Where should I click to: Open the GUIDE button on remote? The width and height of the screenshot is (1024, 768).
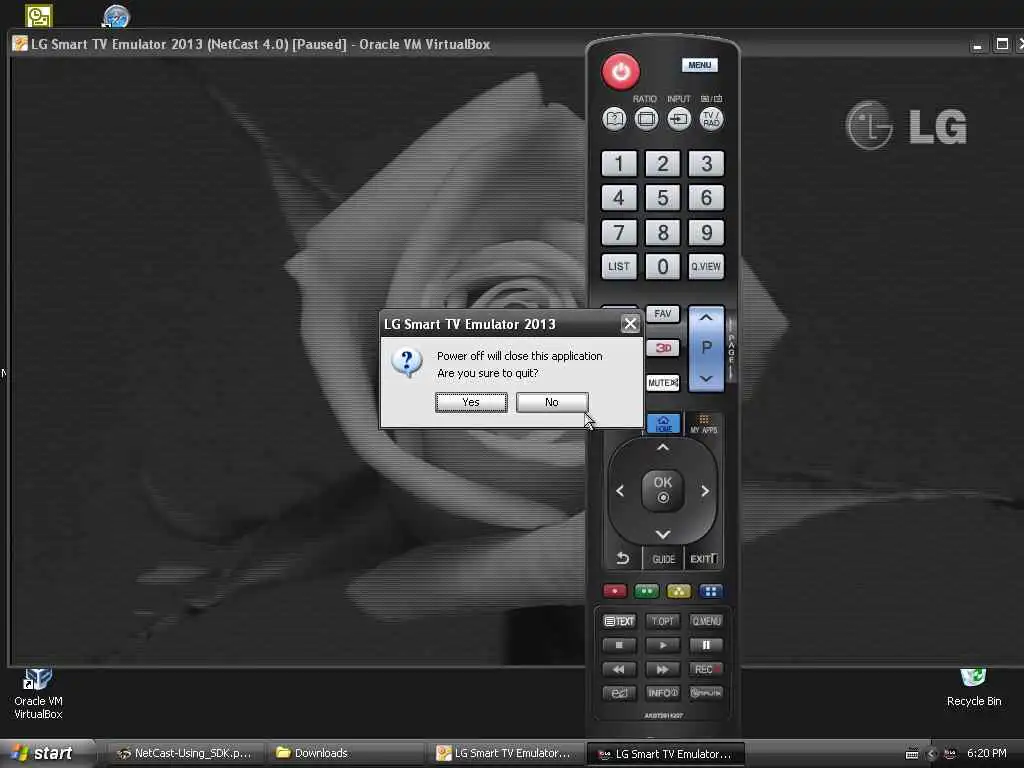(x=664, y=559)
